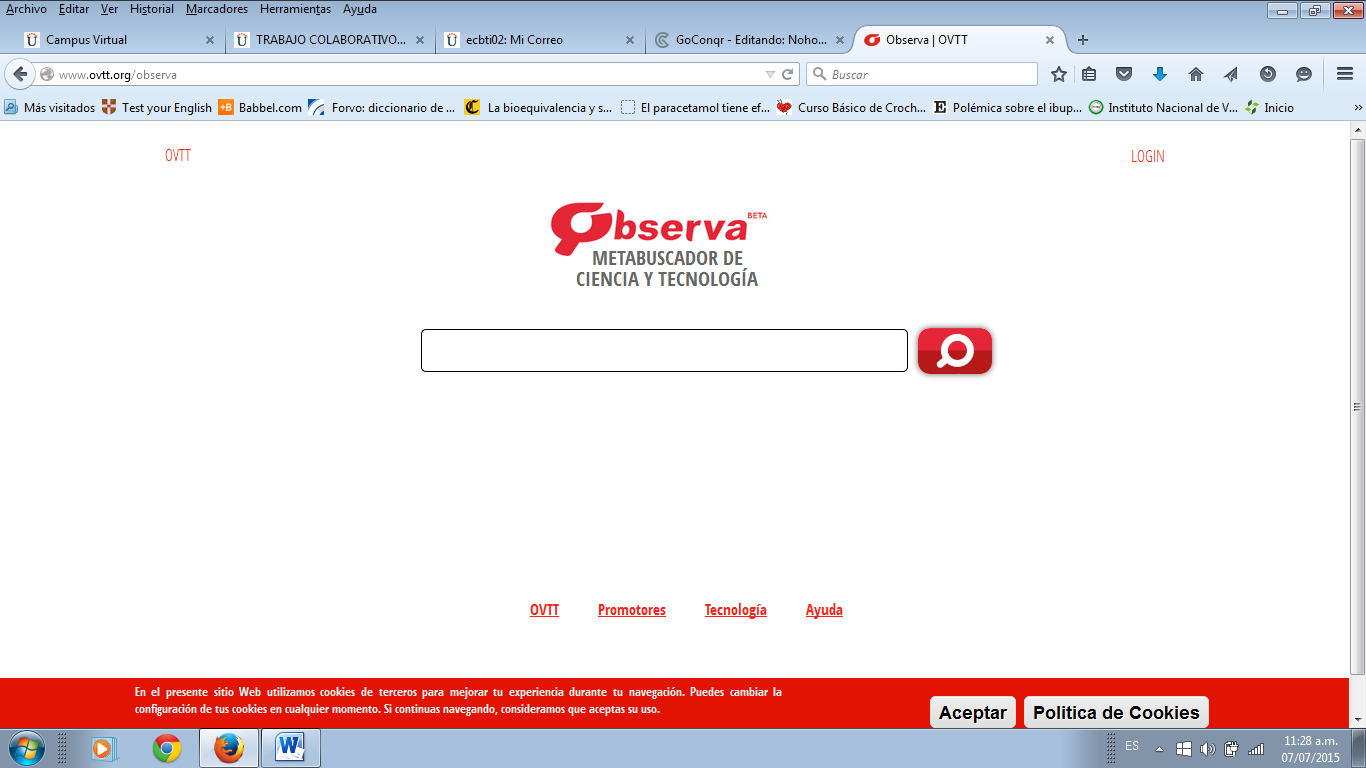1366x768 pixels.
Task: Focus the Observa metasearch text box
Action: point(664,350)
